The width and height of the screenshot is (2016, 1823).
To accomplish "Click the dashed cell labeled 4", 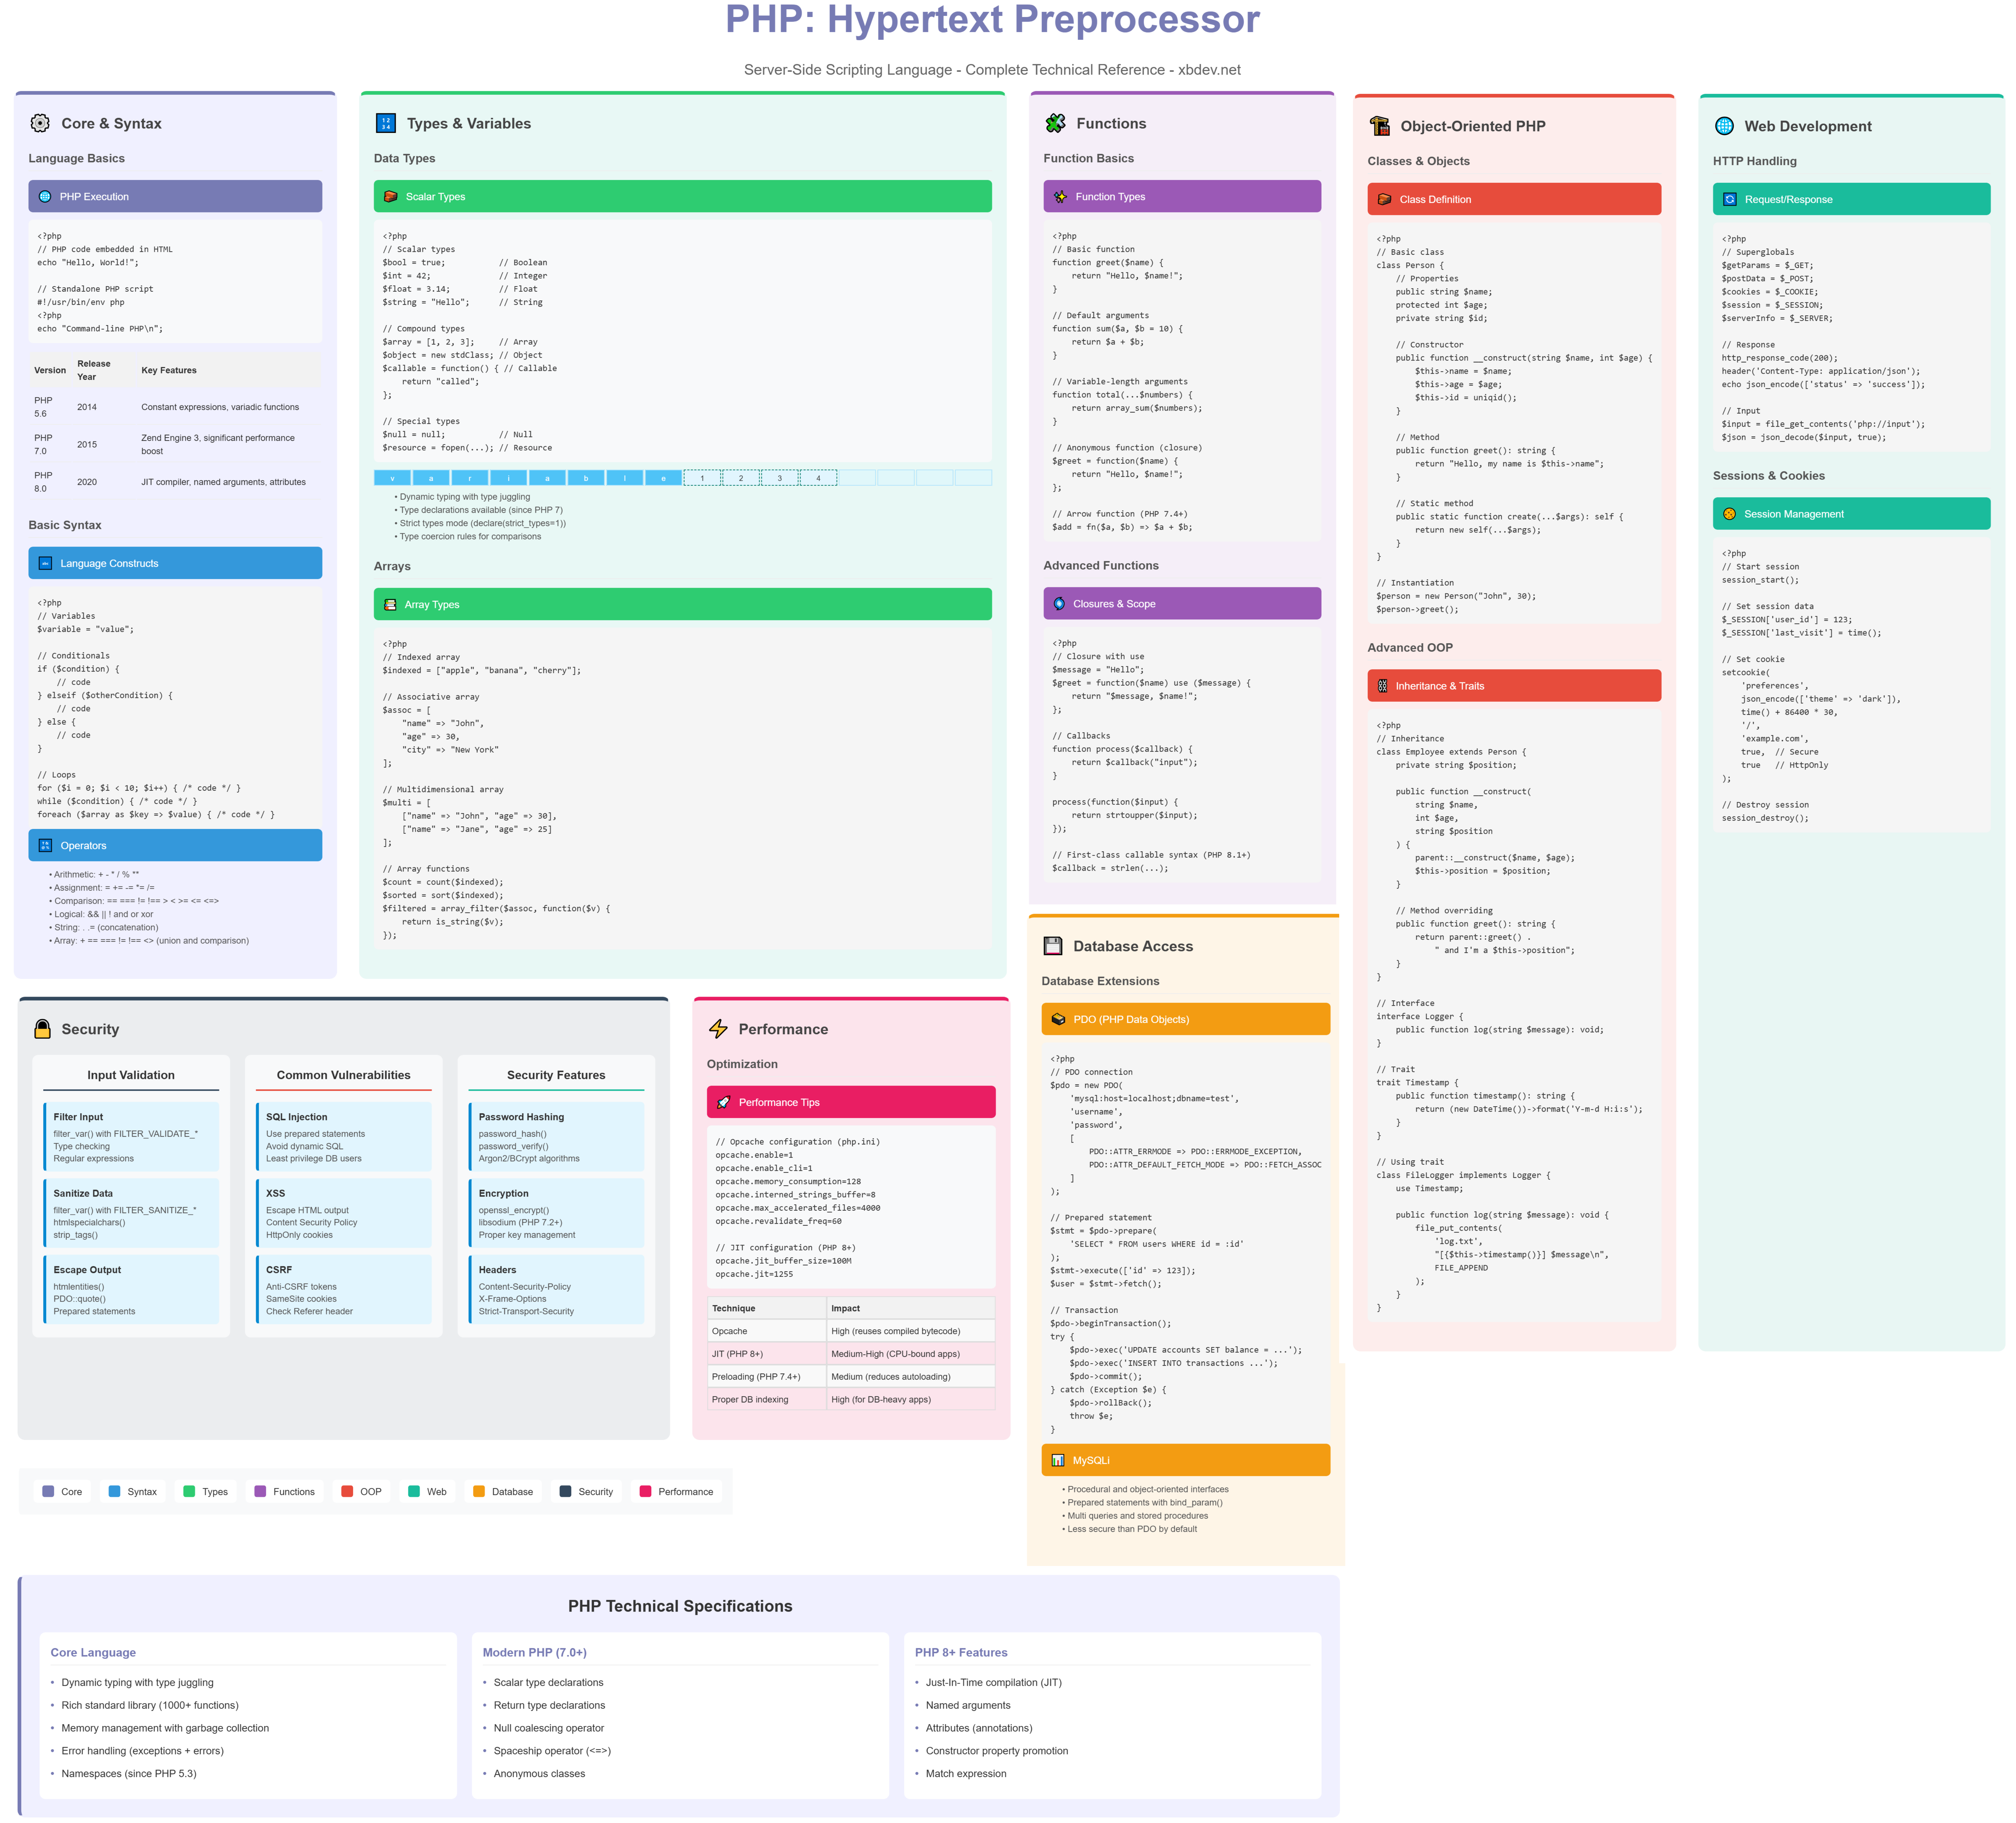I will click(818, 478).
